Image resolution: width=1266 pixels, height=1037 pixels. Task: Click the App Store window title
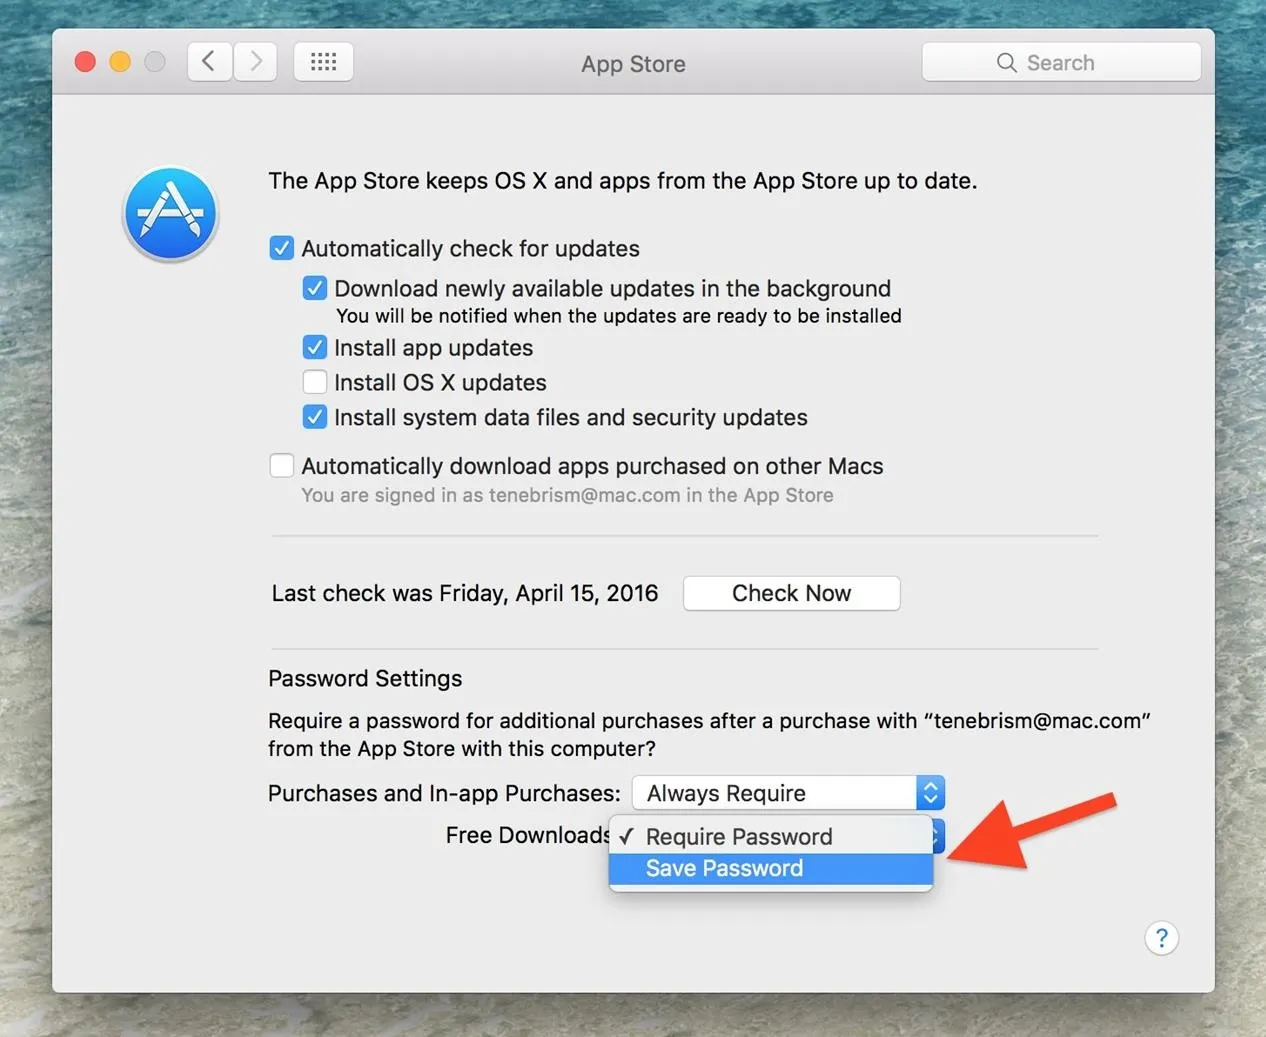coord(633,64)
